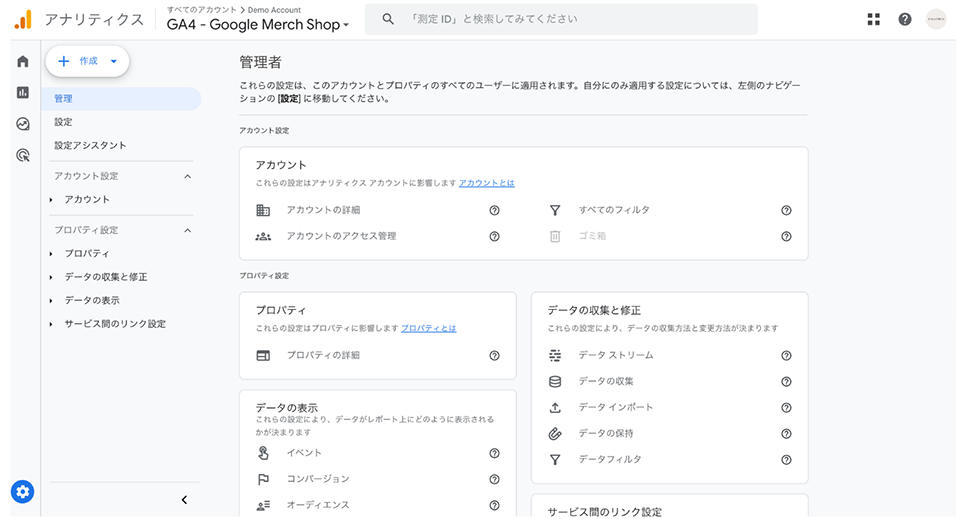Viewport: 960px width, 519px height.
Task: Open データ ストリーム settings
Action: pyautogui.click(x=616, y=355)
